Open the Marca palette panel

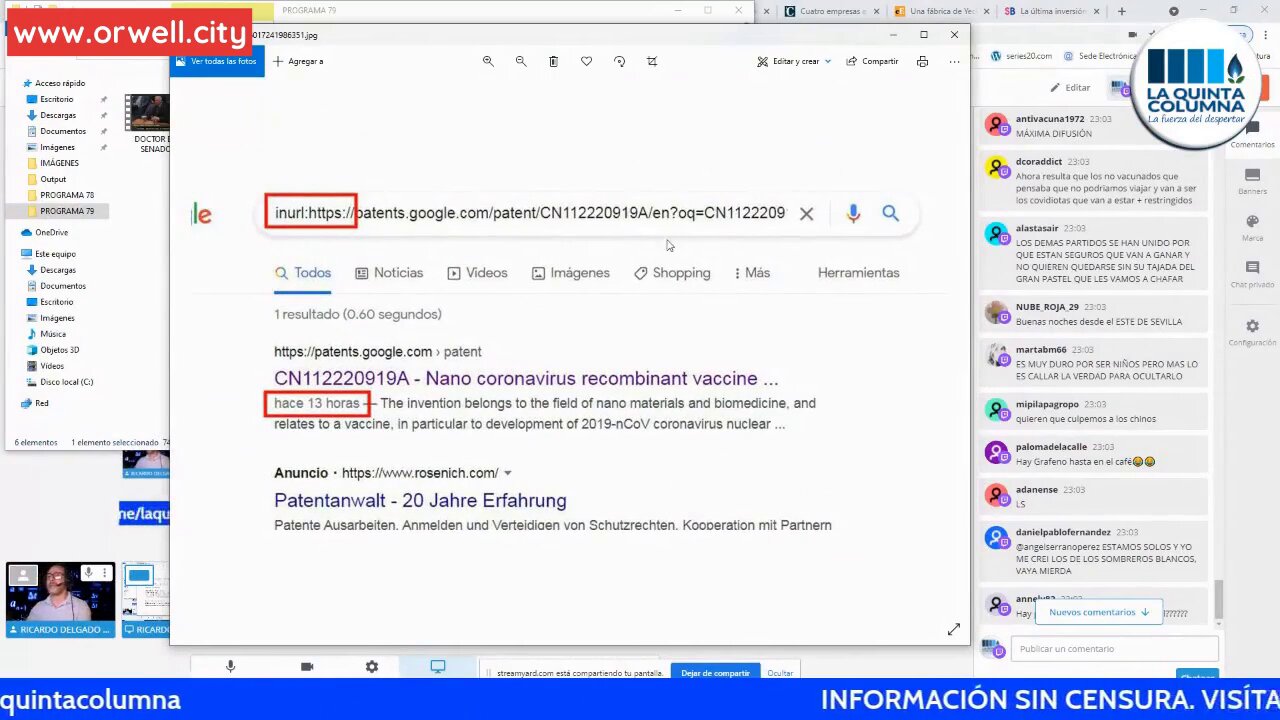click(x=1252, y=227)
